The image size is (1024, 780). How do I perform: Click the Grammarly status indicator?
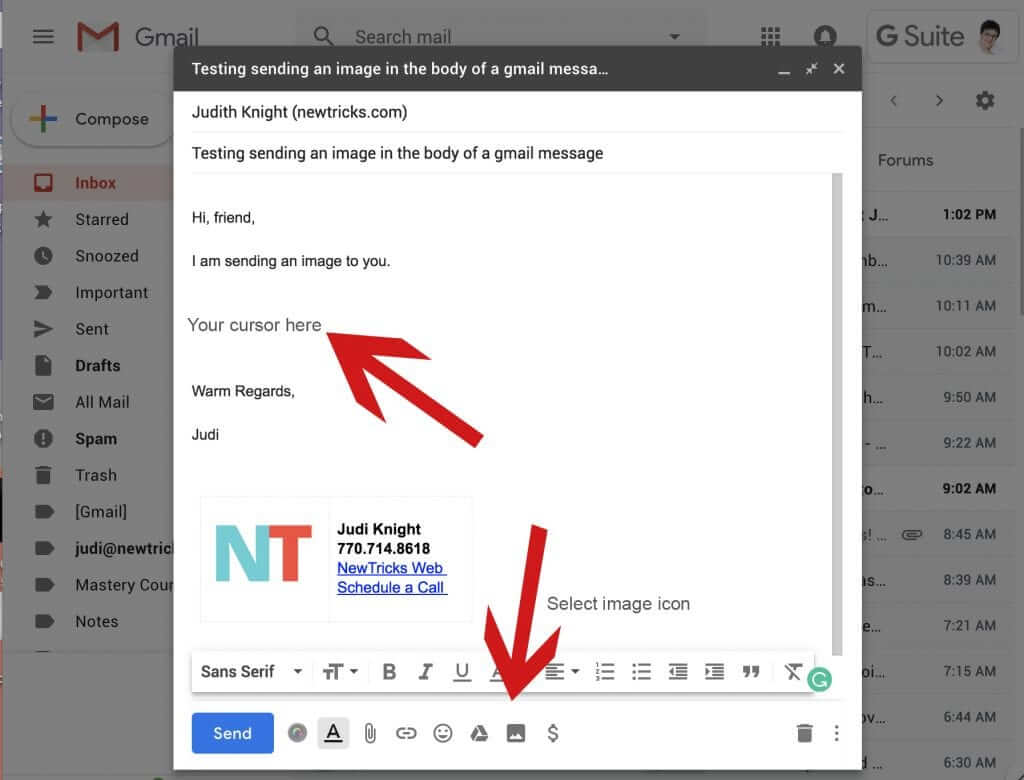(x=820, y=678)
